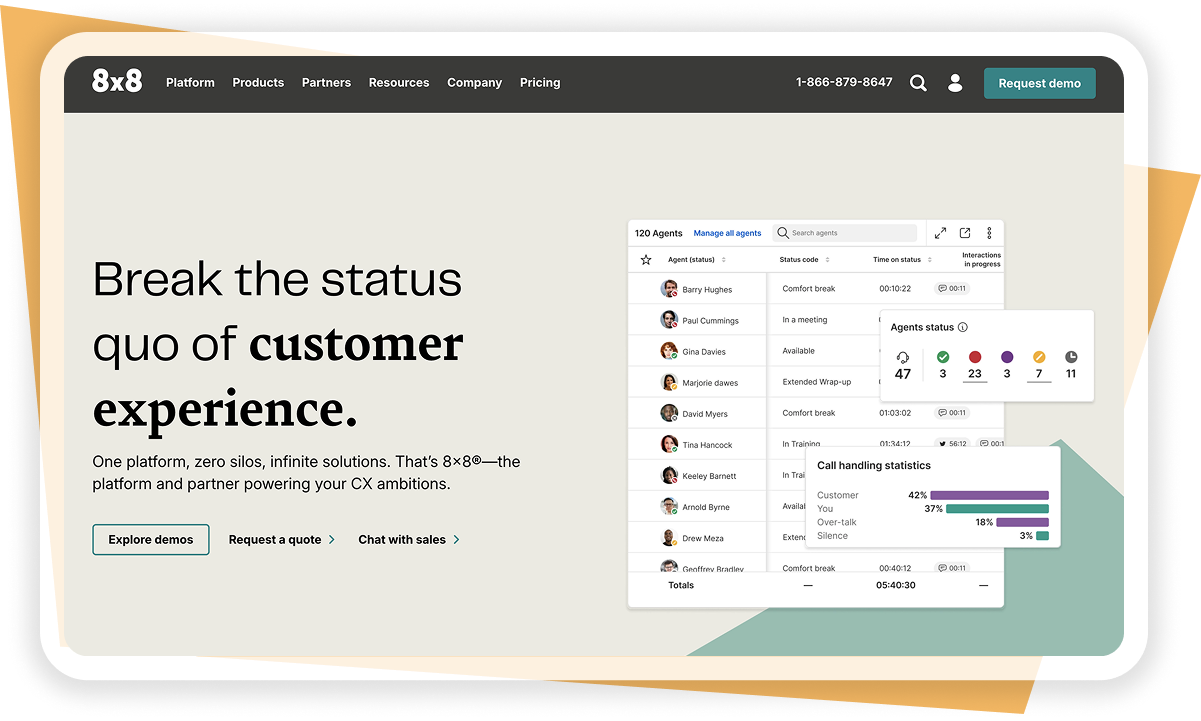Open the user account icon
1201x721 pixels.
pos(955,83)
